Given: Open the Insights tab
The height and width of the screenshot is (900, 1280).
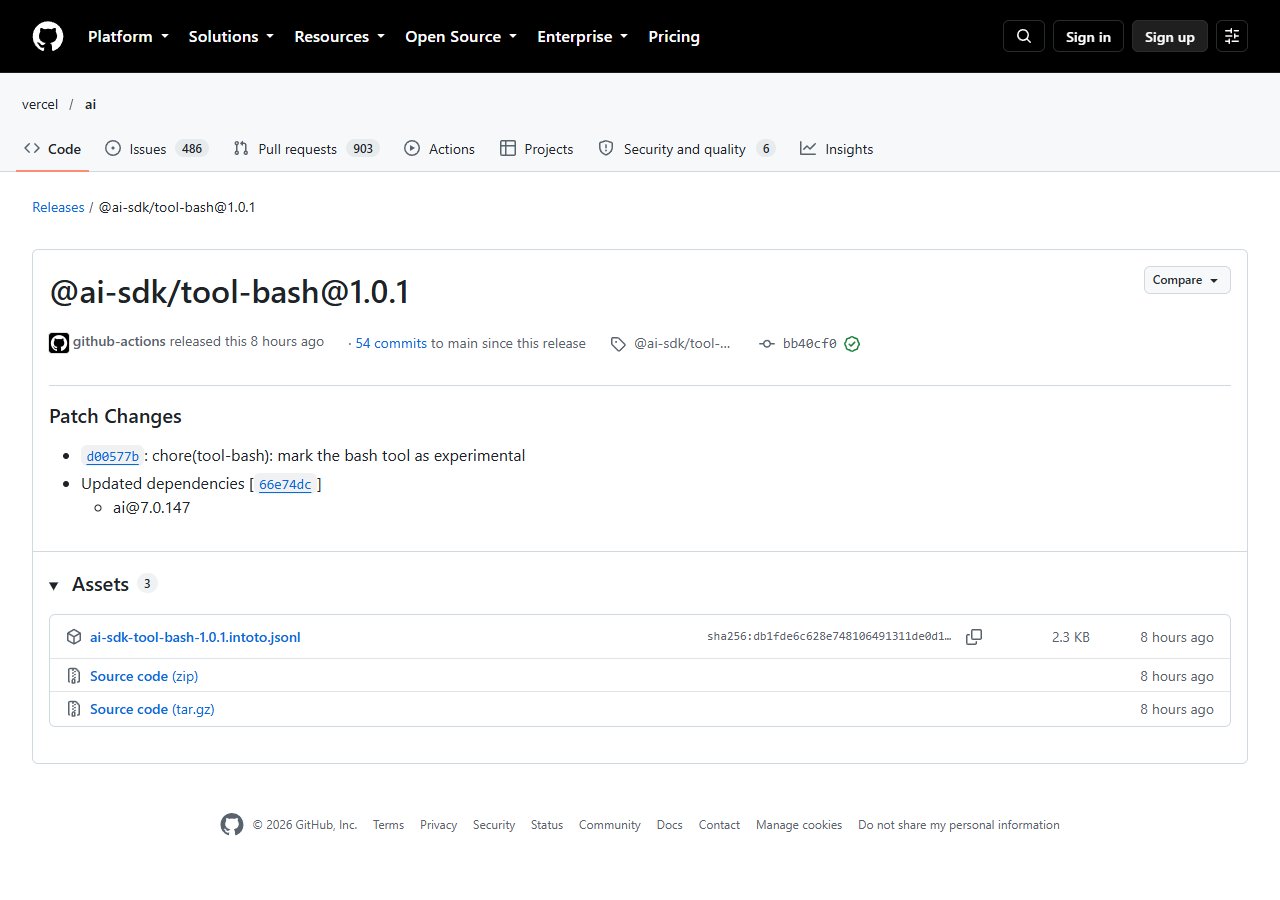Looking at the screenshot, I should point(837,149).
